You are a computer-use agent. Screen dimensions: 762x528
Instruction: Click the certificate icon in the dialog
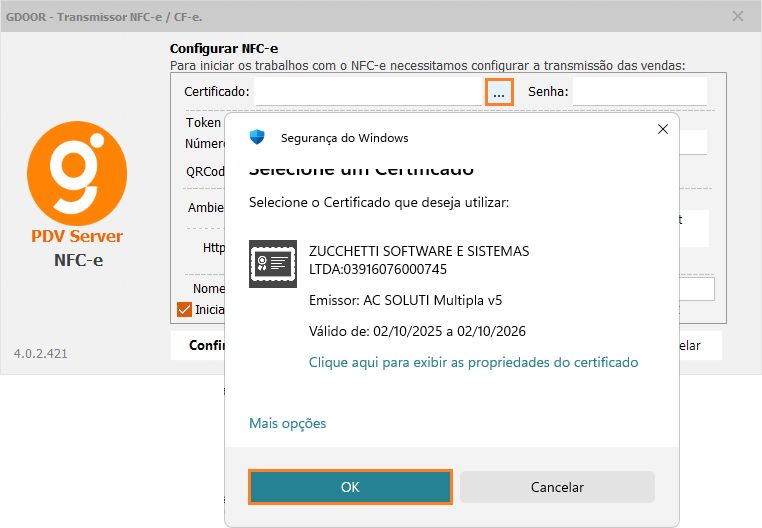click(273, 264)
